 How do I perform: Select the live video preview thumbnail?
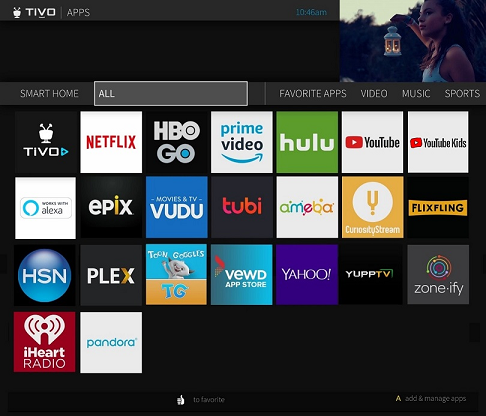[413, 41]
